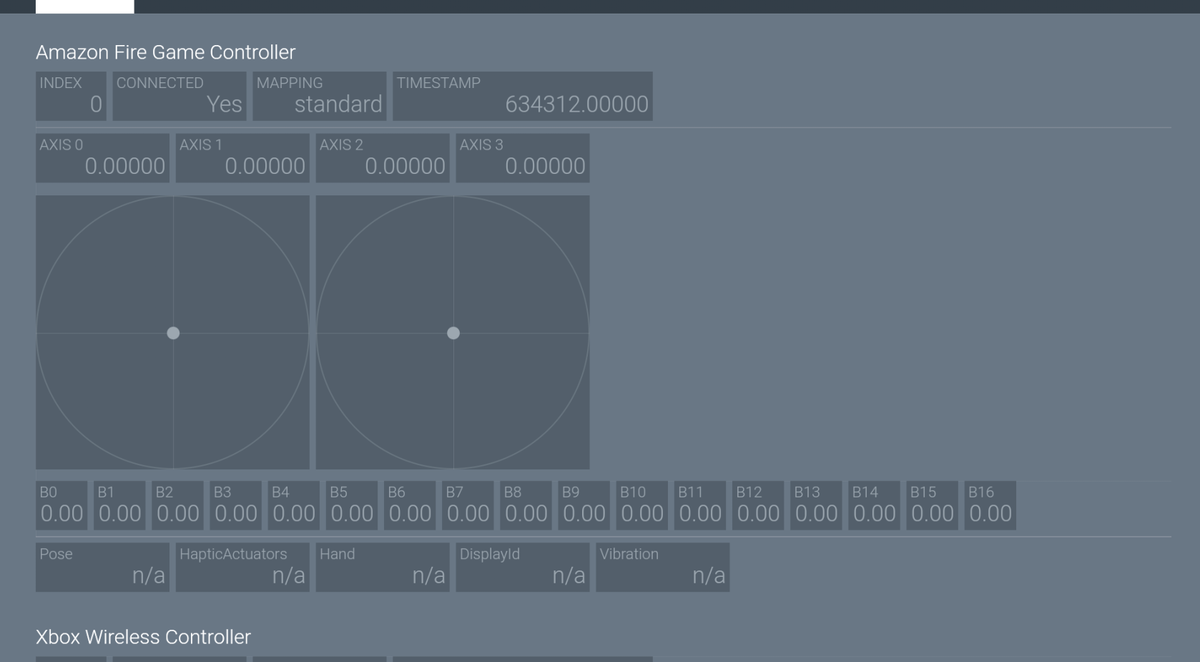This screenshot has width=1200, height=662.
Task: Click the MAPPING standard field
Action: click(x=319, y=96)
